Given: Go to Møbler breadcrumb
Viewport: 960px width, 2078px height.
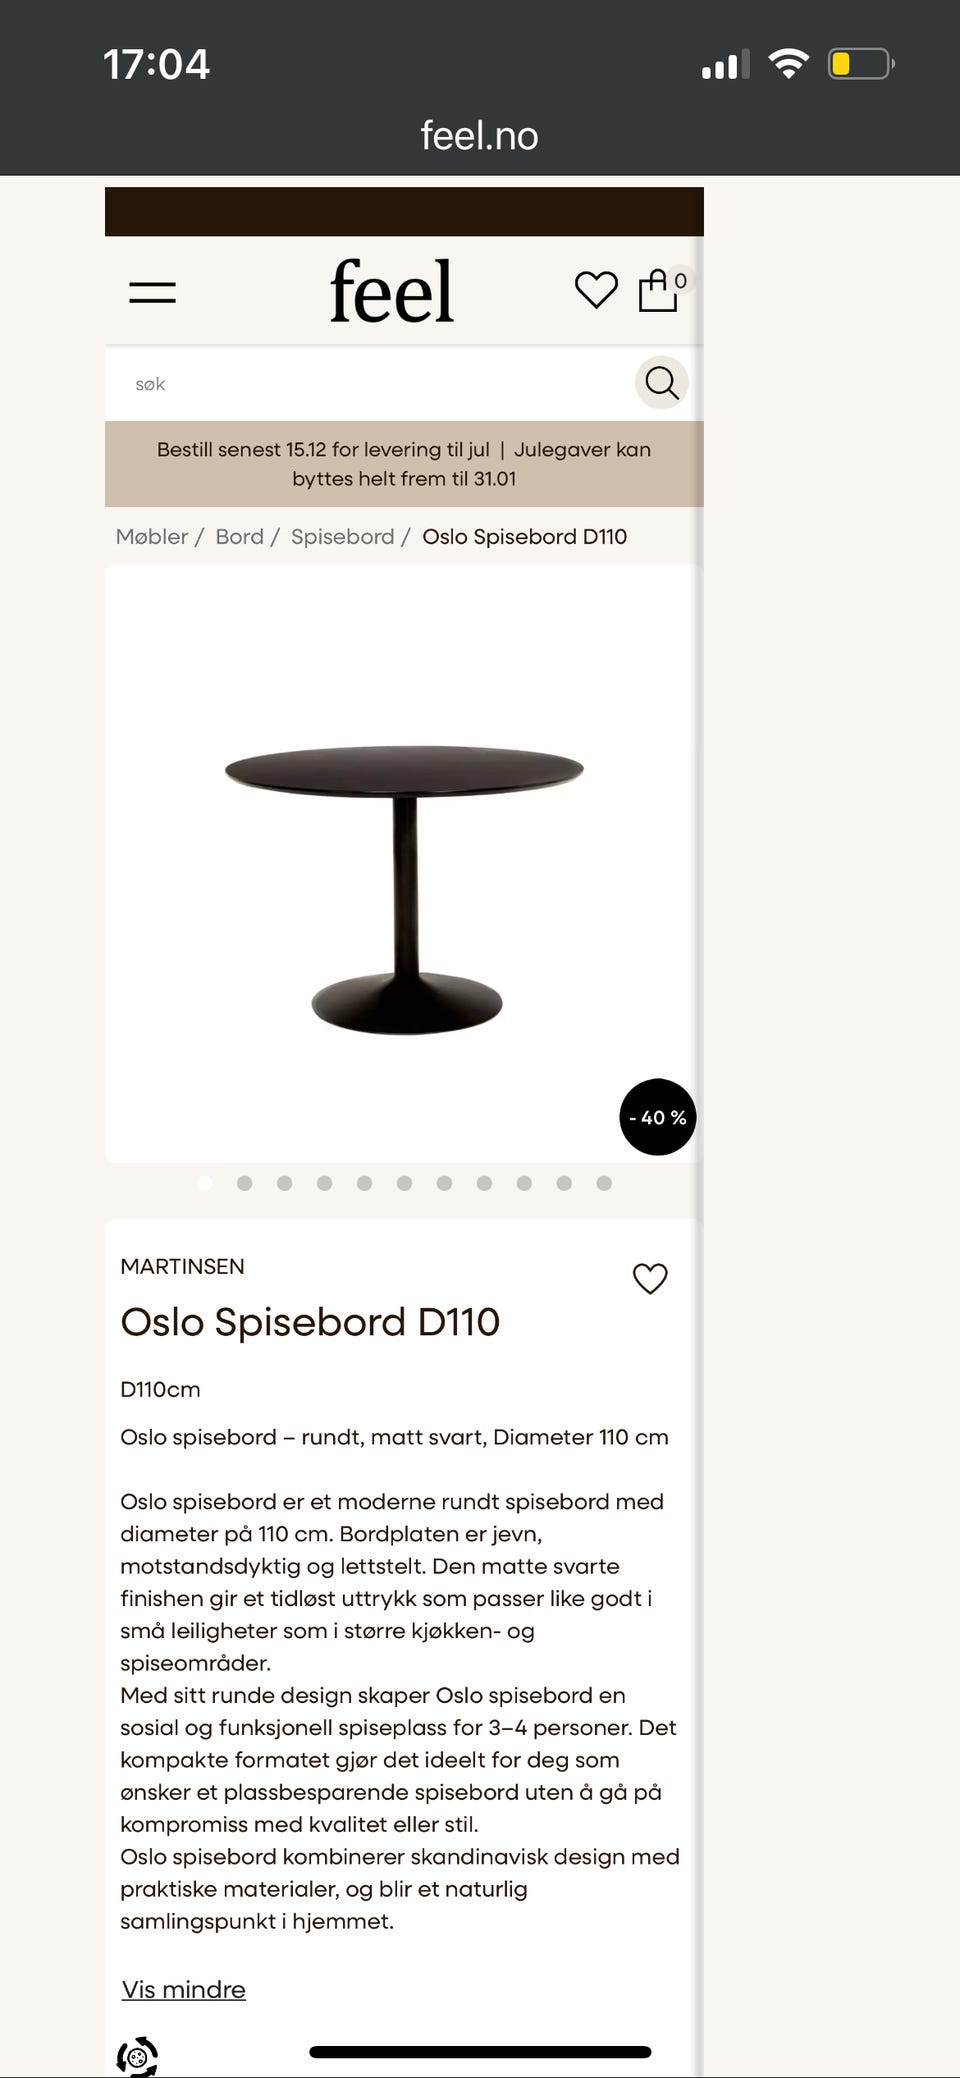Looking at the screenshot, I should [152, 537].
